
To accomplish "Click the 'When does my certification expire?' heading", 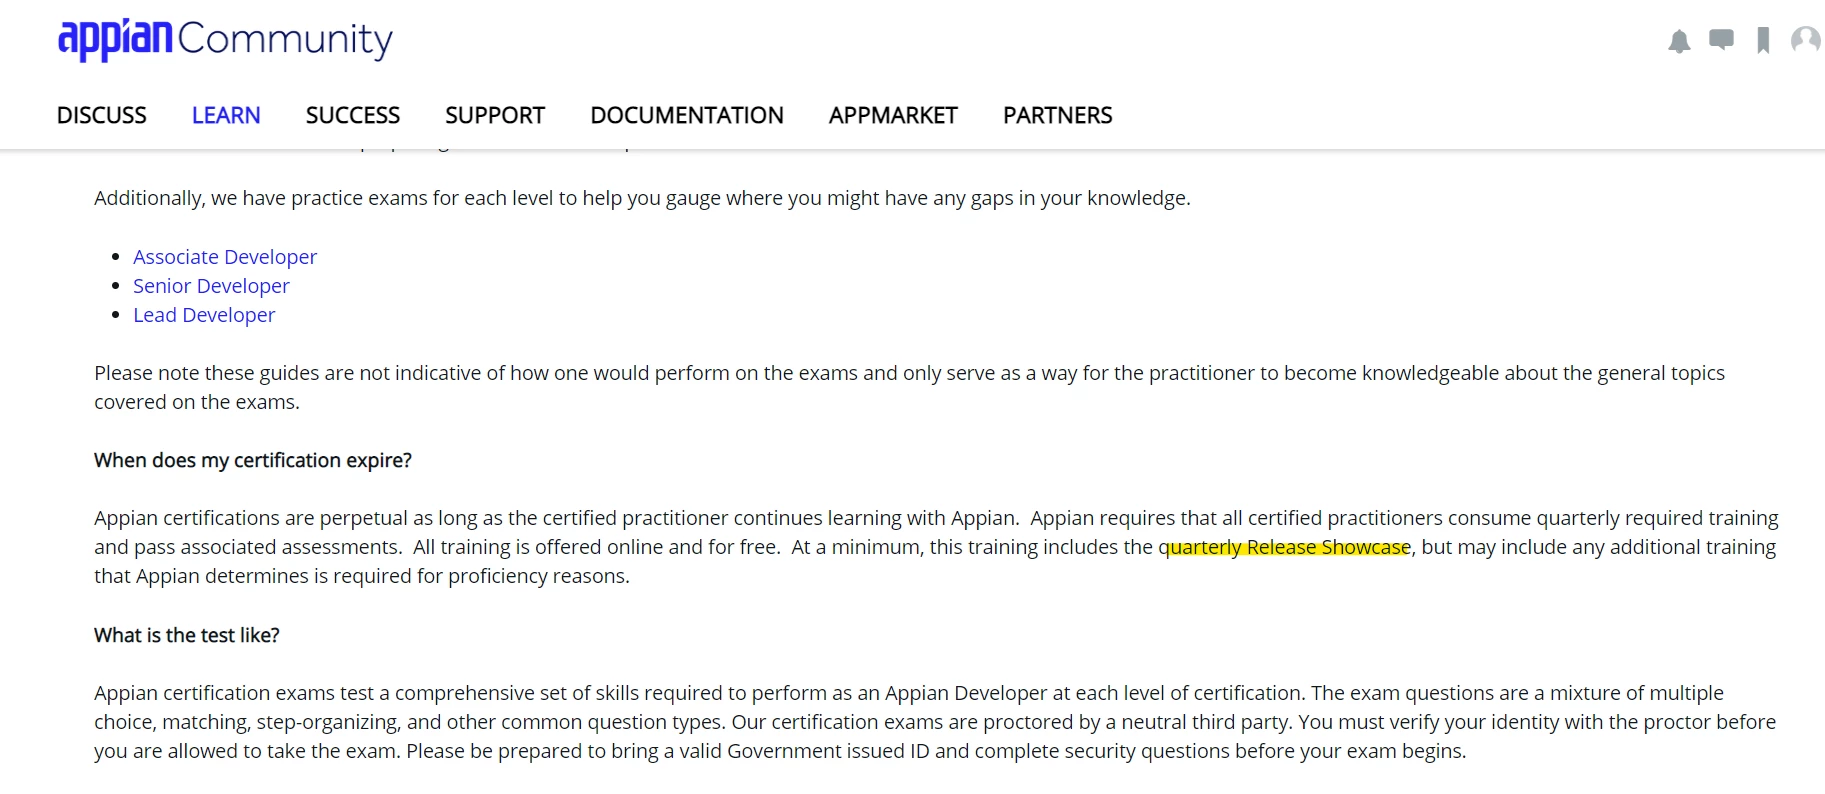I will pos(253,460).
